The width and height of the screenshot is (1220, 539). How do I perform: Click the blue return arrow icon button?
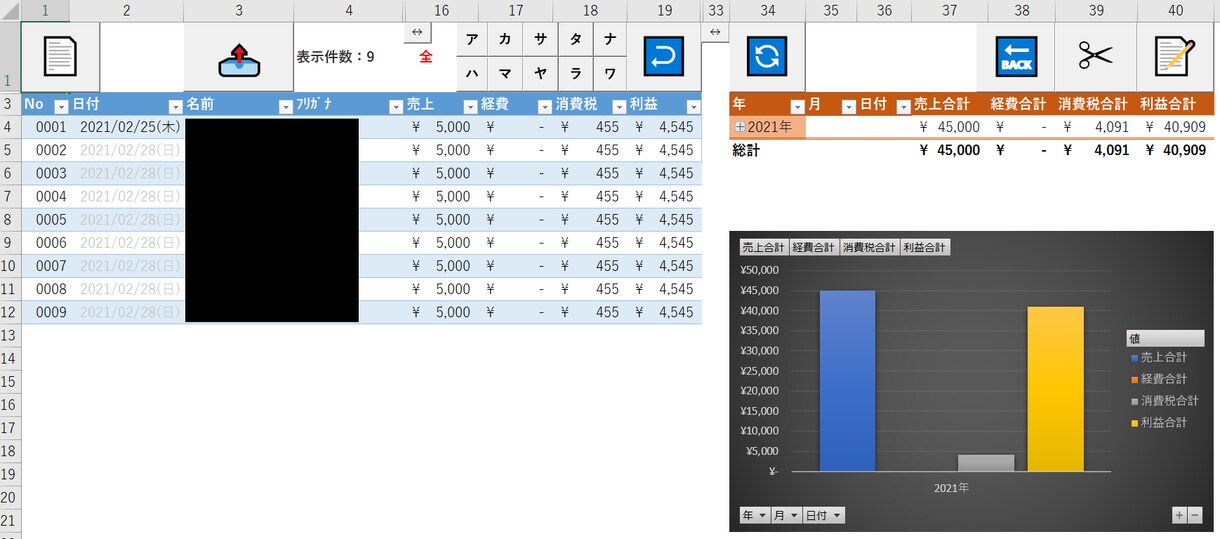(664, 57)
